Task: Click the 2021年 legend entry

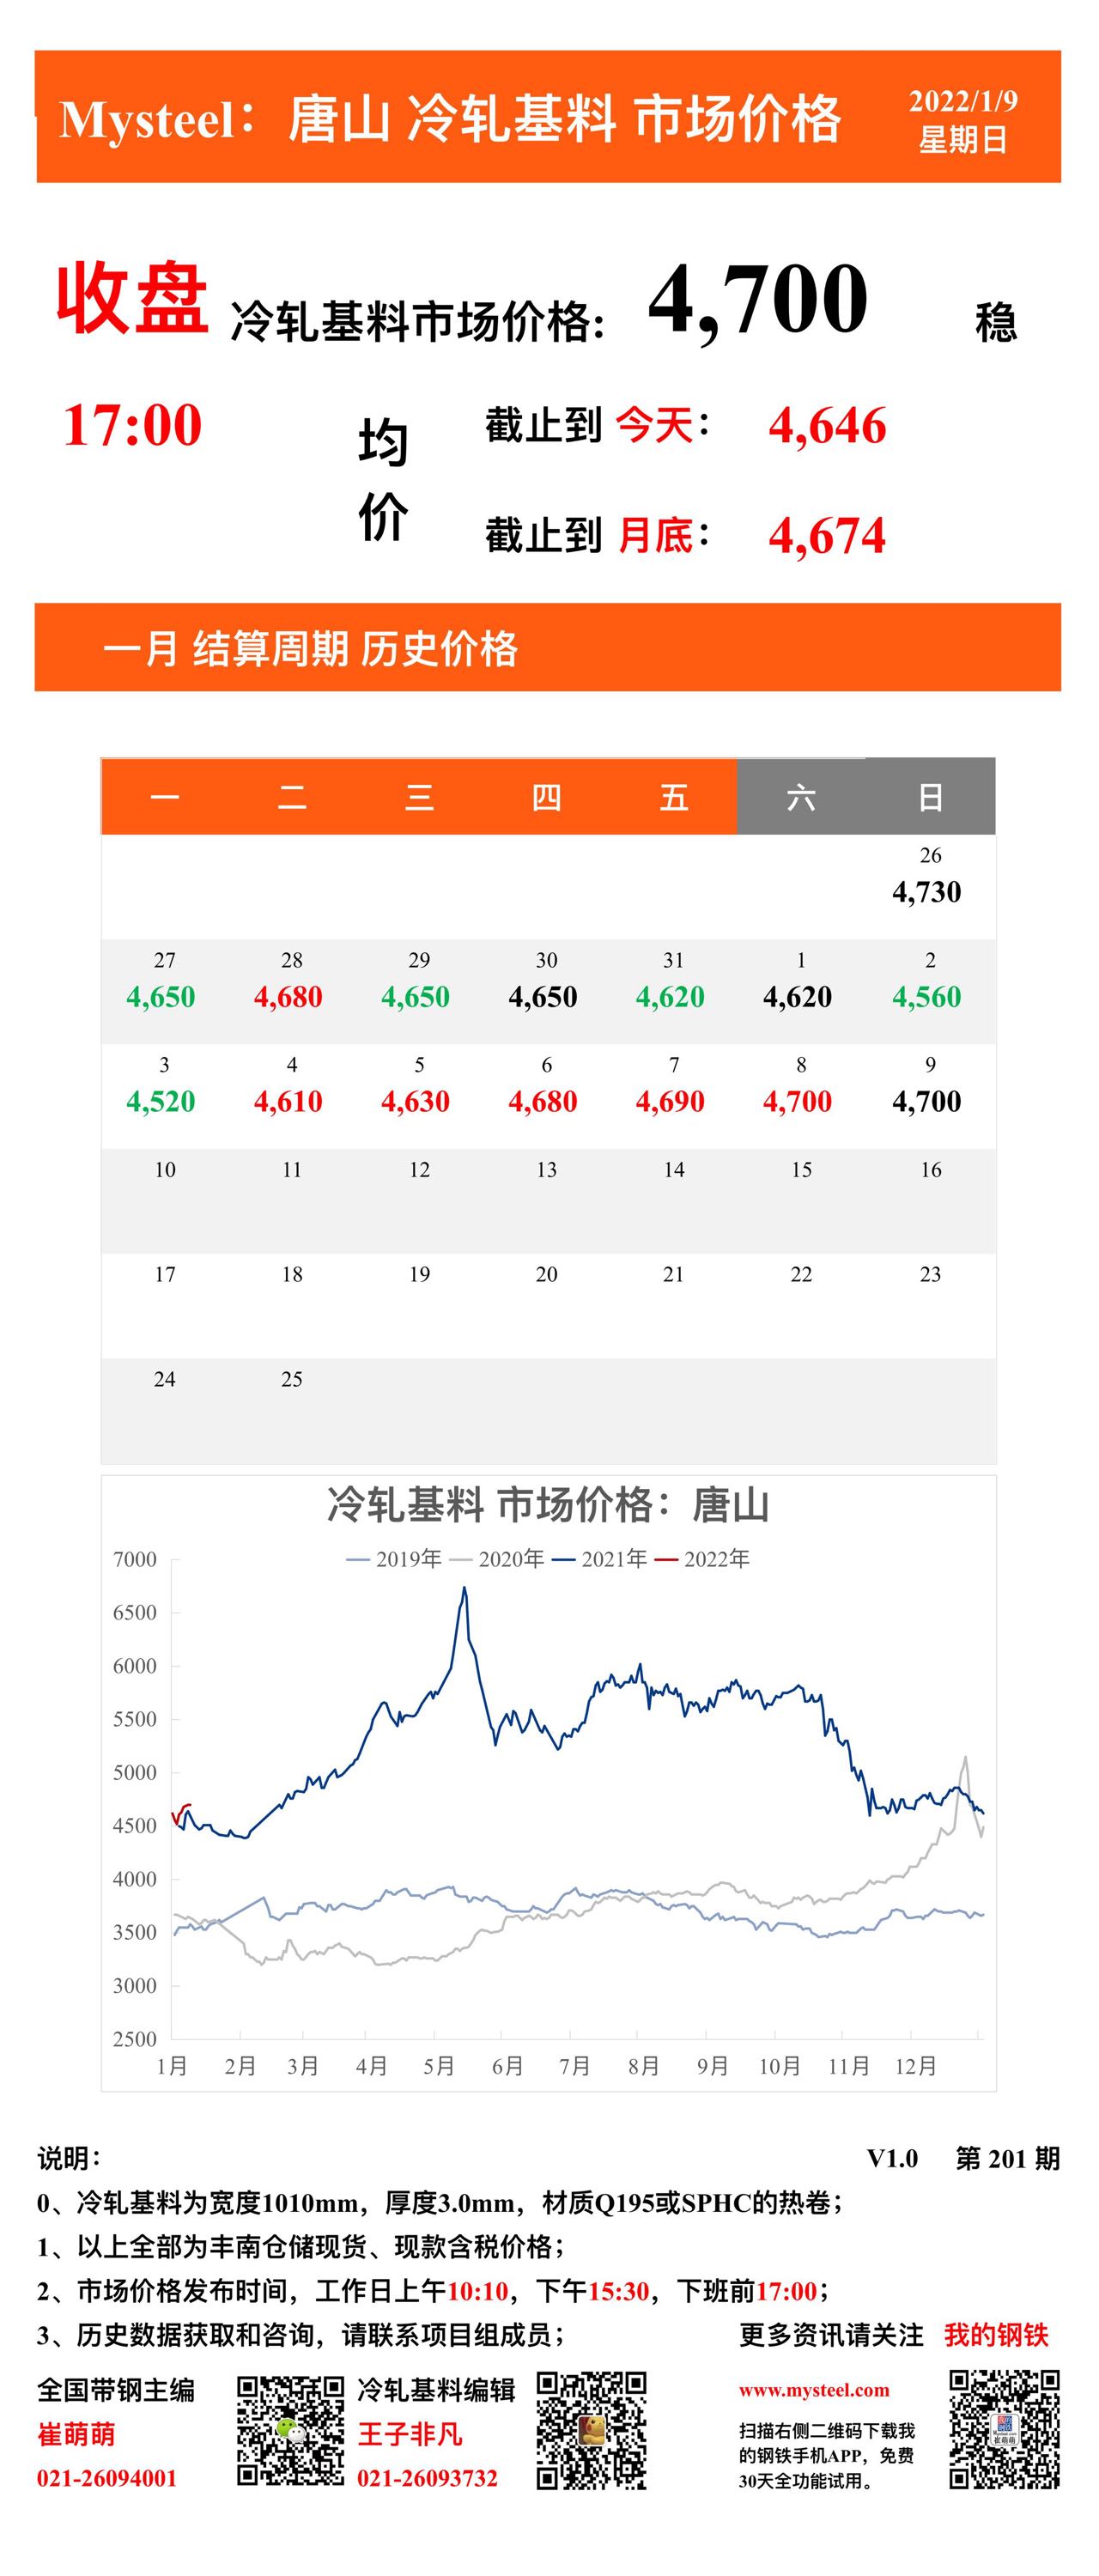Action: 600,1559
